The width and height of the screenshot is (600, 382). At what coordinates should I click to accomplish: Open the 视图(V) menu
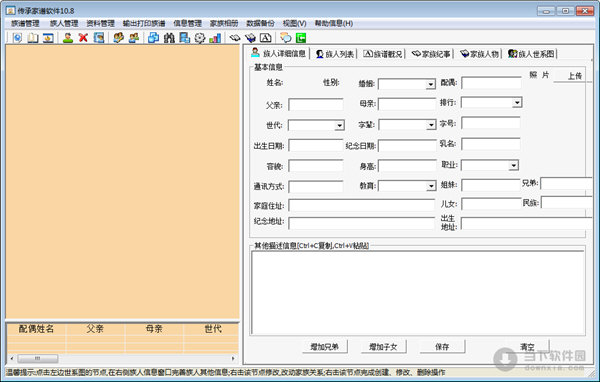[294, 23]
